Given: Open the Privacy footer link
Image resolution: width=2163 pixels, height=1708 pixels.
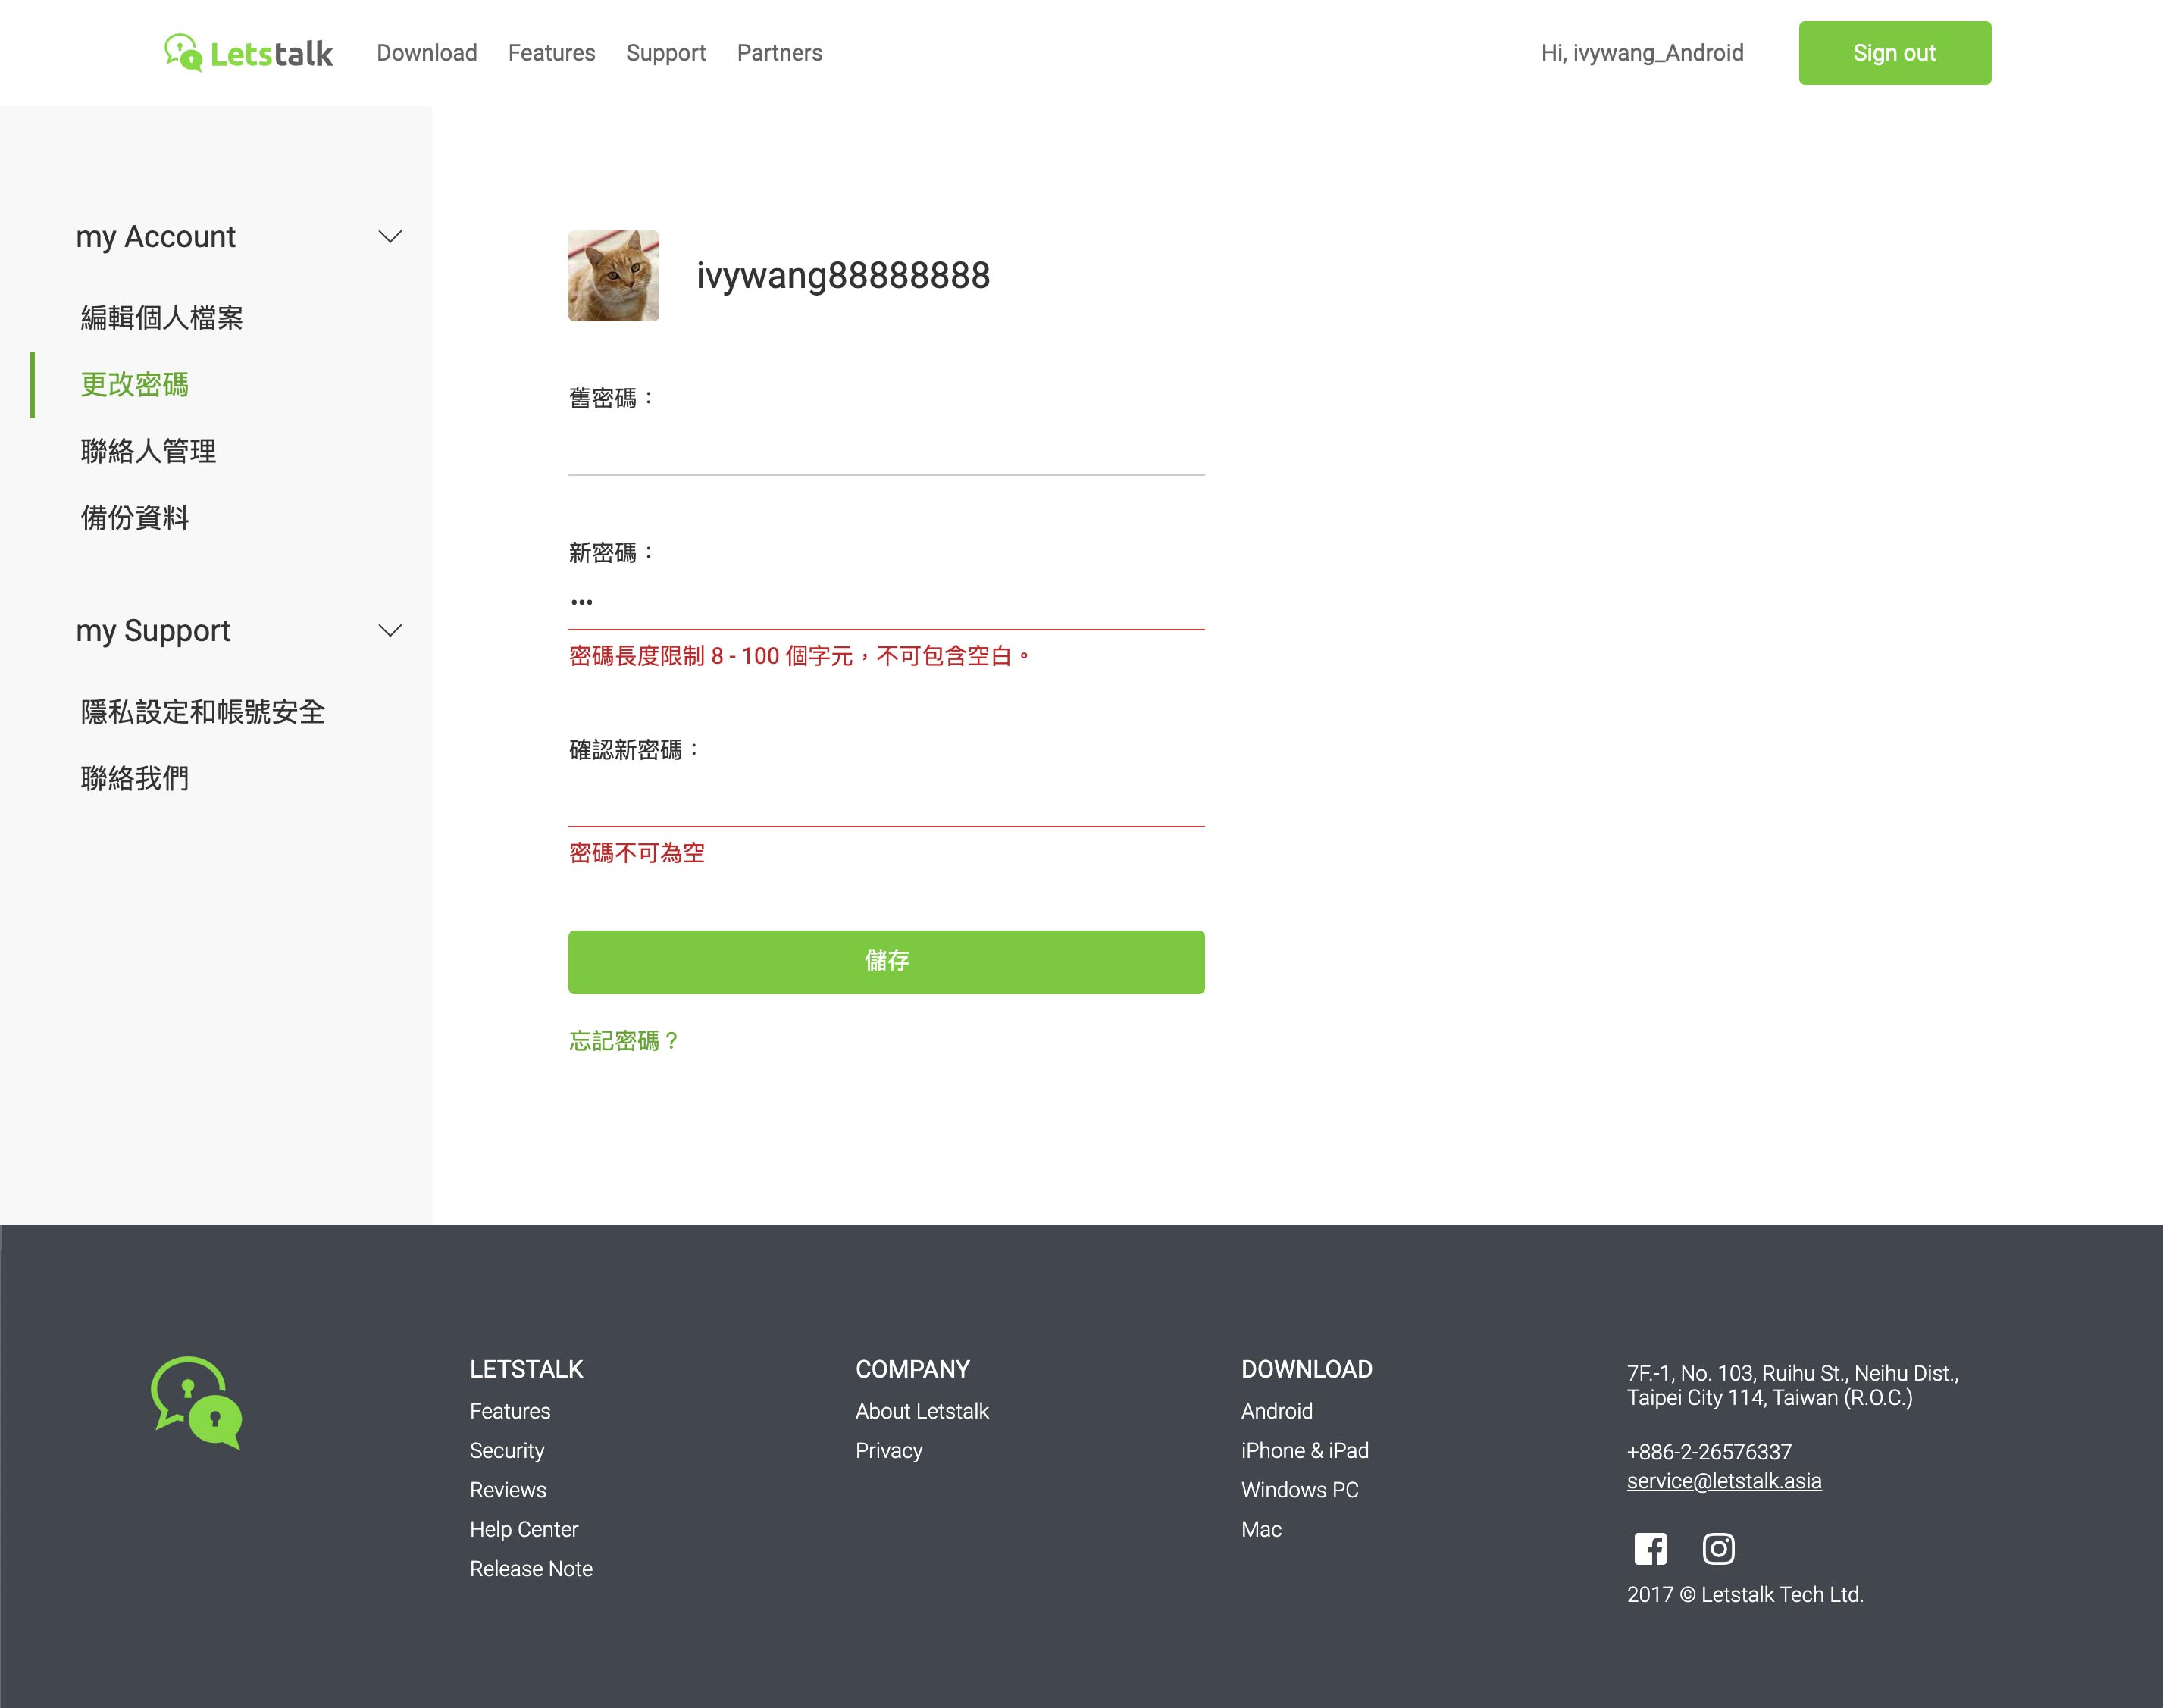Looking at the screenshot, I should pos(889,1451).
